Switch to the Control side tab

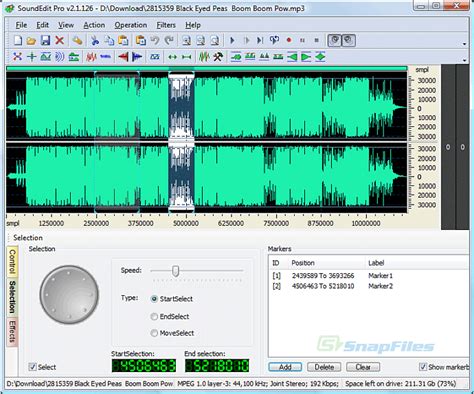pyautogui.click(x=12, y=262)
